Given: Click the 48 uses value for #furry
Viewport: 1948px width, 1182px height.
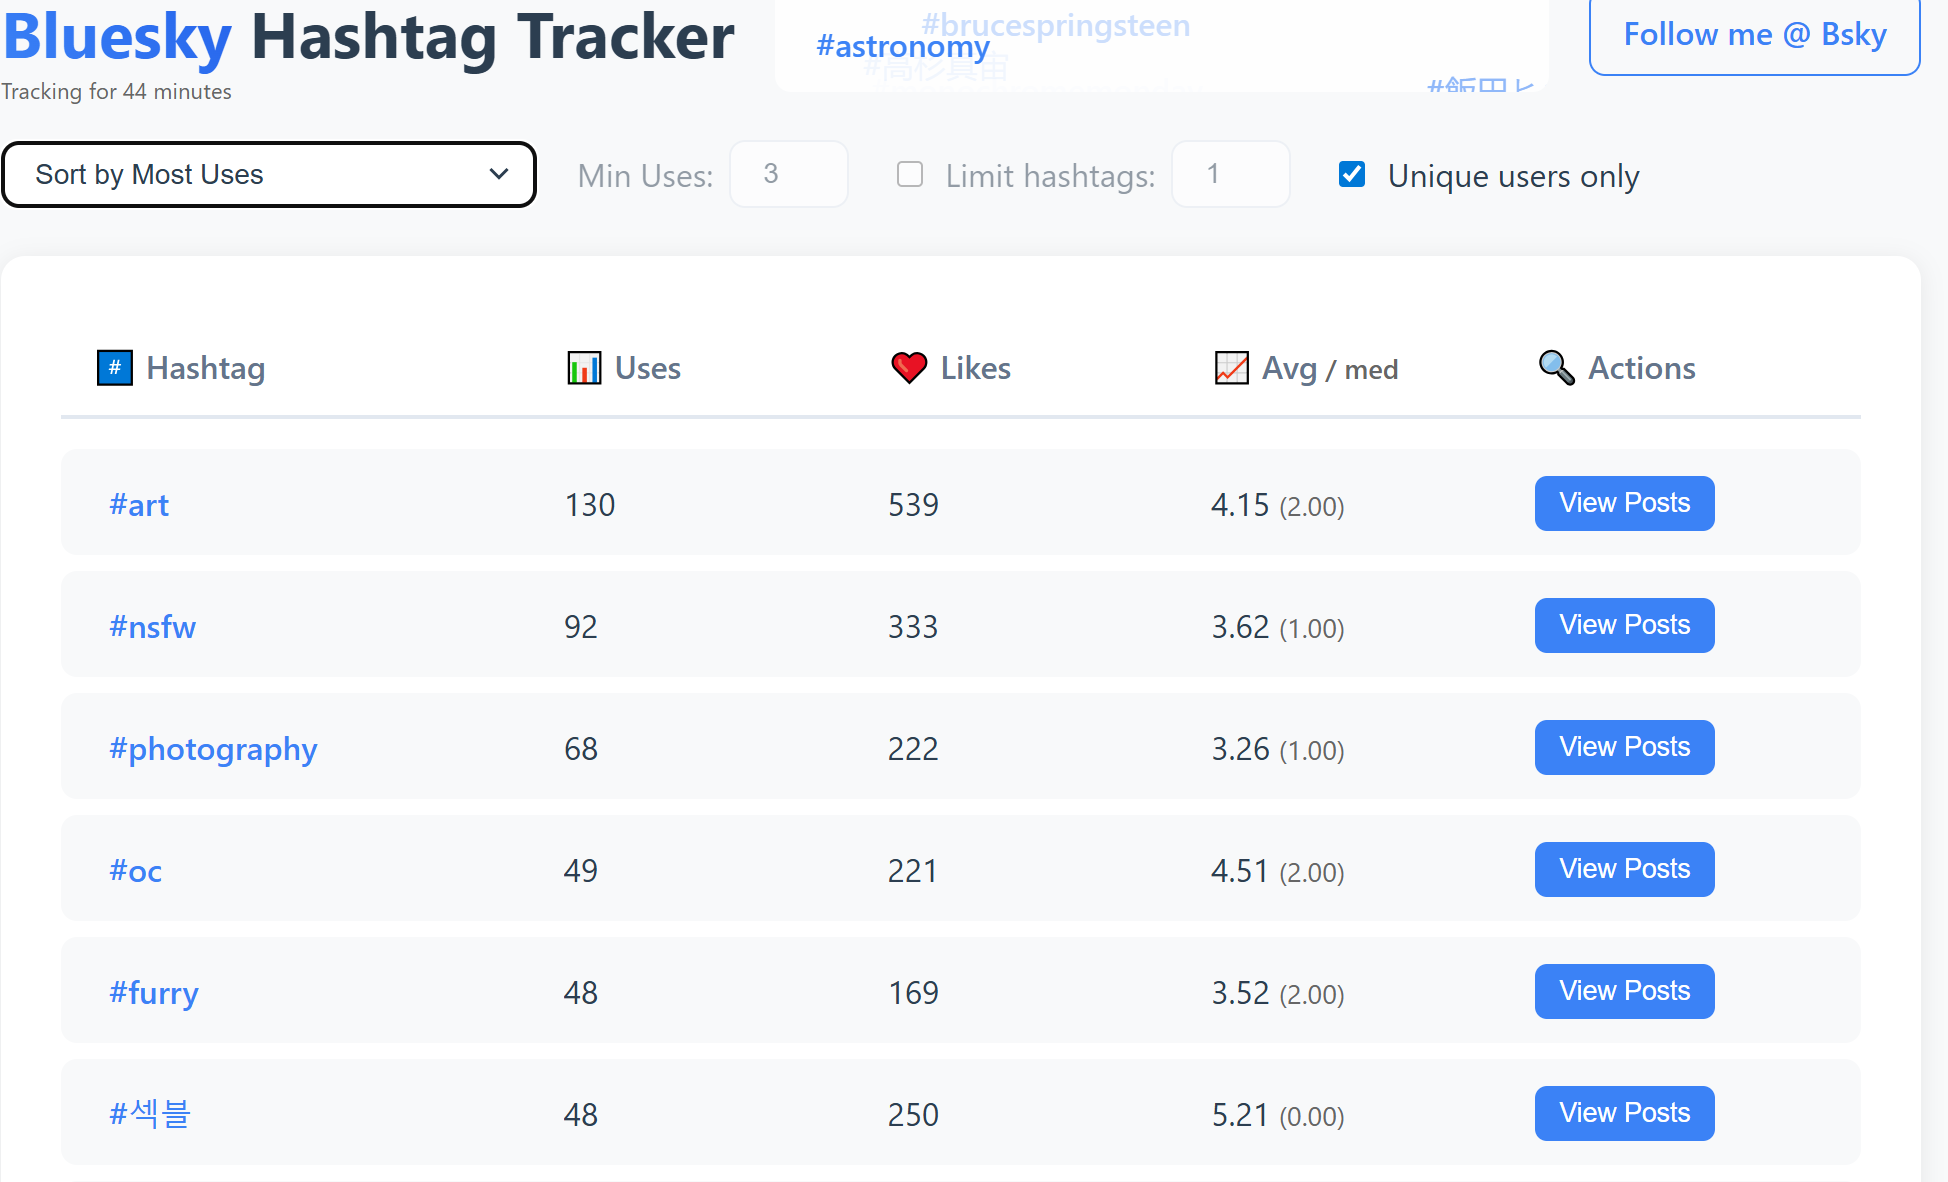Looking at the screenshot, I should click(581, 993).
